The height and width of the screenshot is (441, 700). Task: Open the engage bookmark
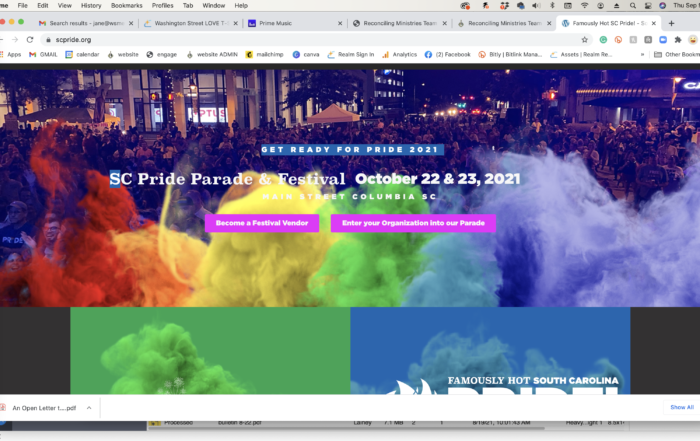tap(162, 54)
